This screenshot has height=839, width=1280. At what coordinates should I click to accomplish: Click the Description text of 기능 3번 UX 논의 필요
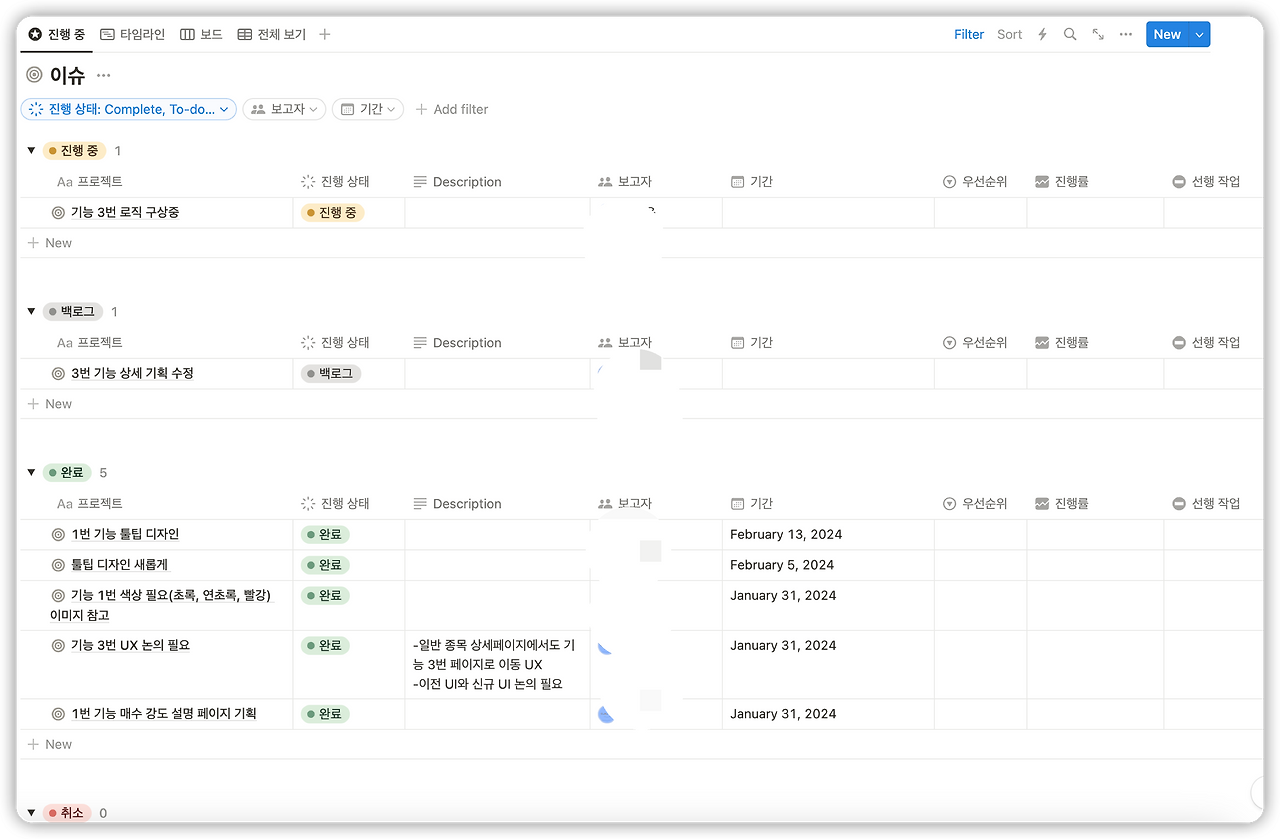point(494,665)
